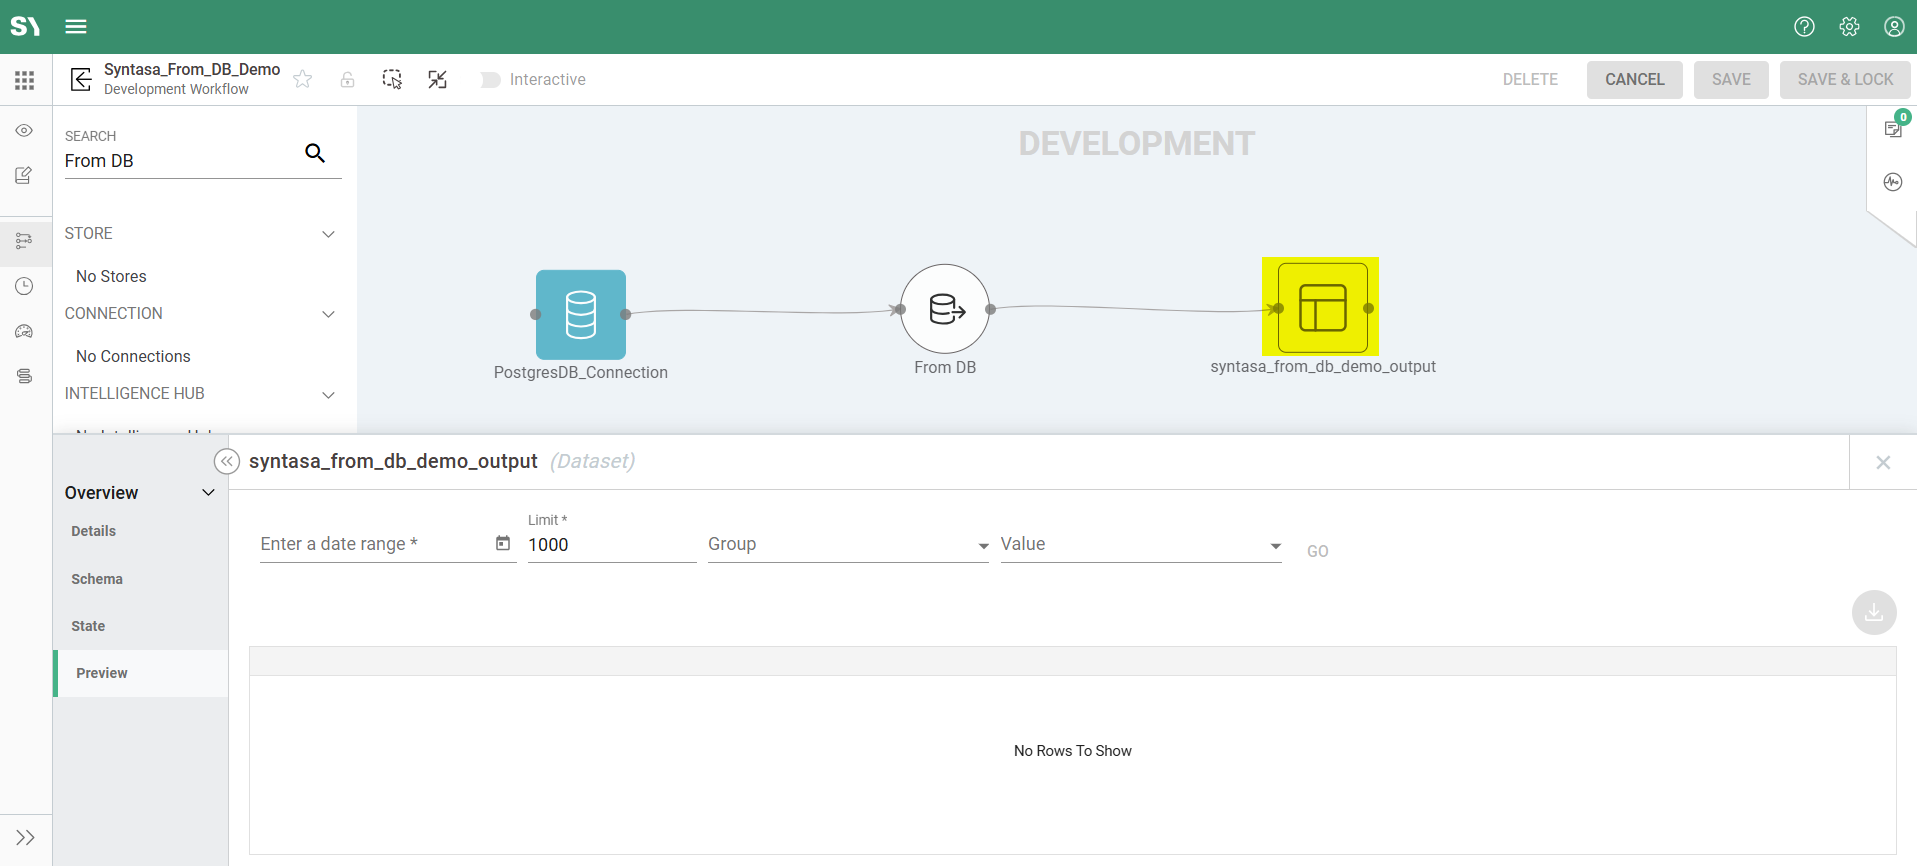Open the layers stack icon in sidebar
The height and width of the screenshot is (866, 1917).
pyautogui.click(x=24, y=376)
